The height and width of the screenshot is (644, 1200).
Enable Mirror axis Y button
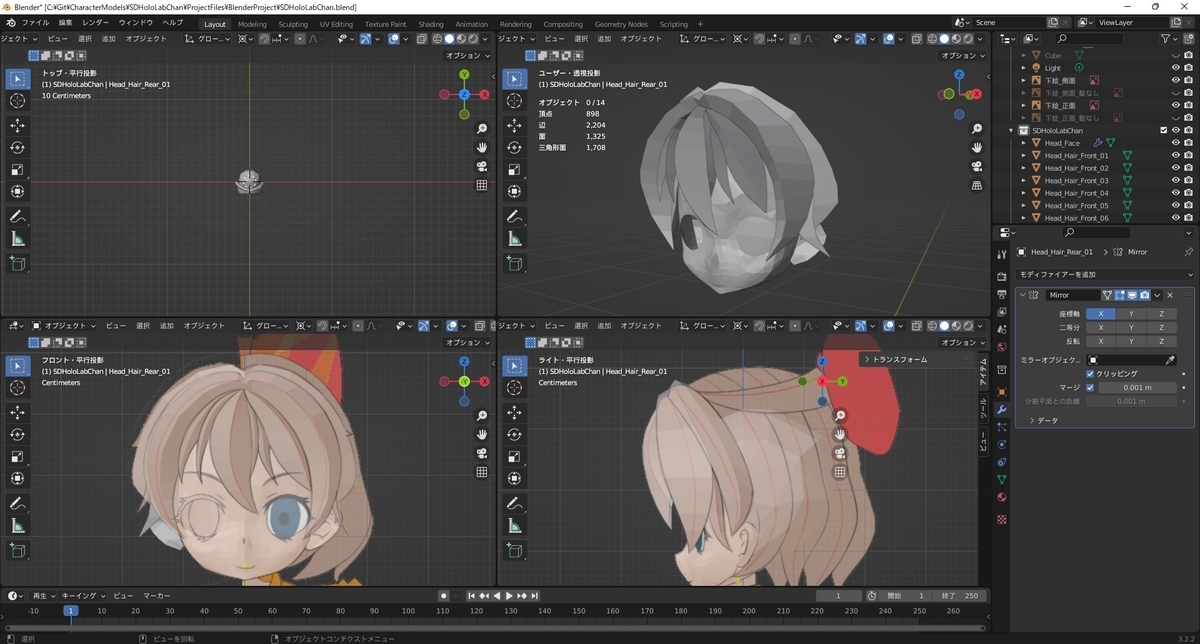click(x=1131, y=314)
